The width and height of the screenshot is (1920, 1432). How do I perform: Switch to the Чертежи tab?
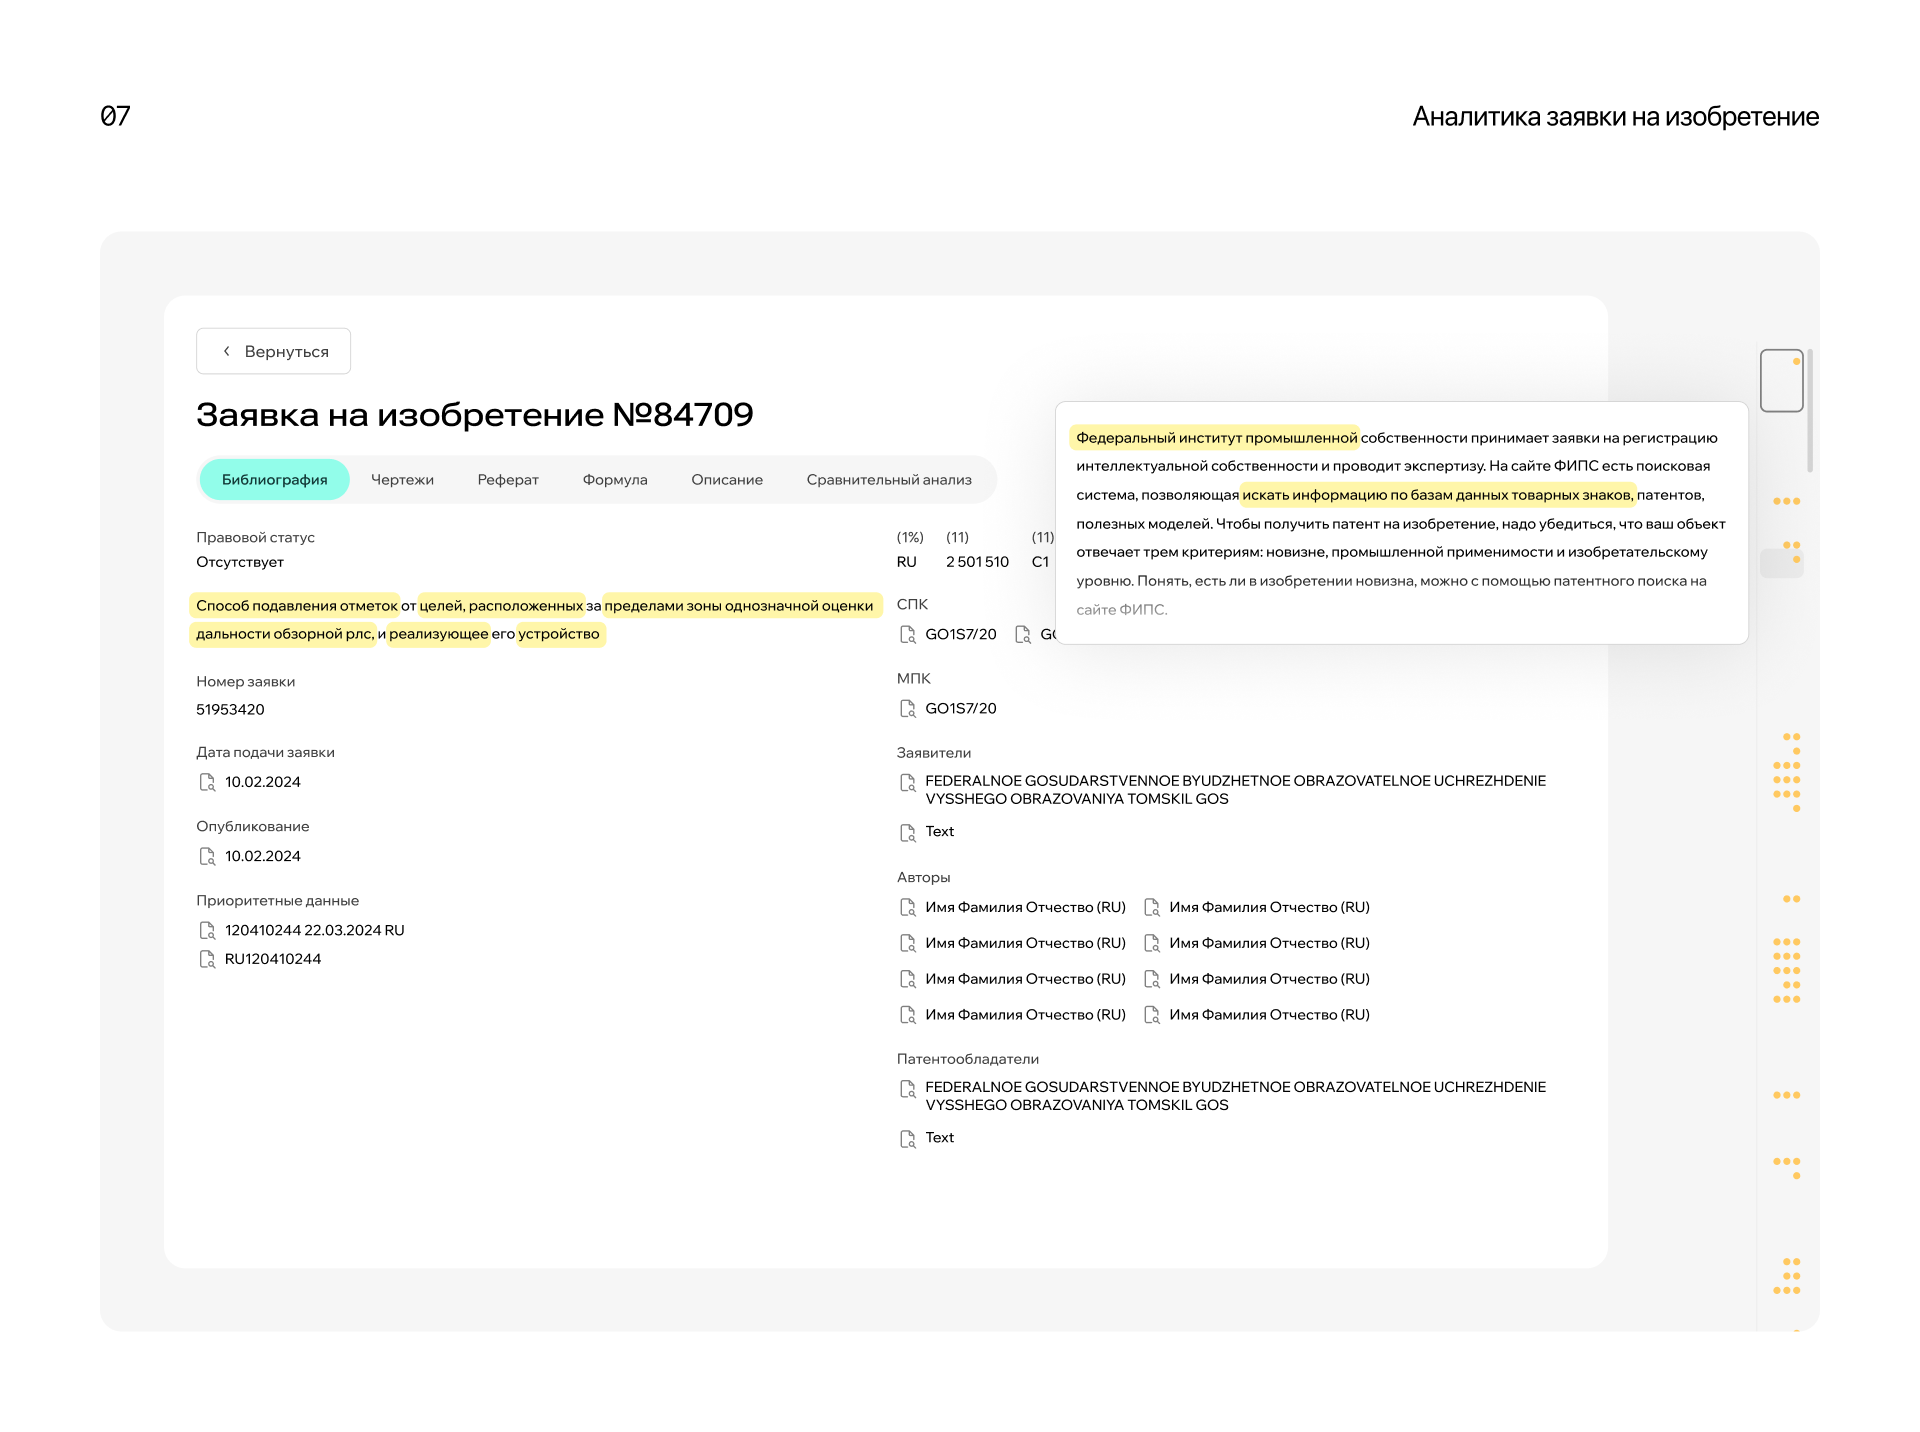[x=402, y=480]
